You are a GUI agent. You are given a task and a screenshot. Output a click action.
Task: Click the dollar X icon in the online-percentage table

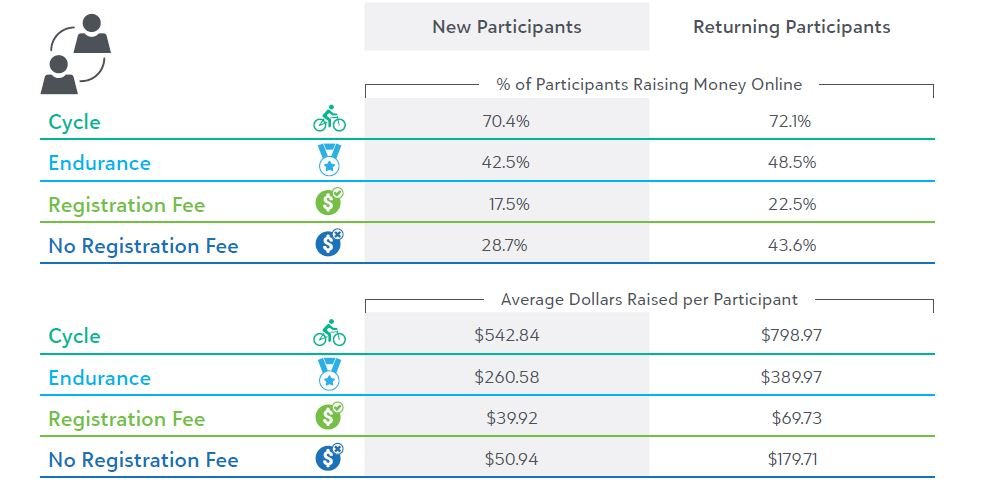[x=329, y=244]
